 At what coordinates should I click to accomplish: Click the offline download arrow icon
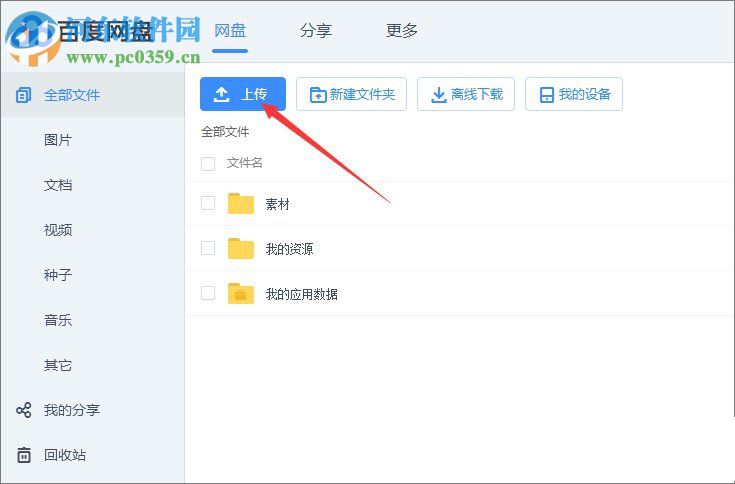[438, 95]
